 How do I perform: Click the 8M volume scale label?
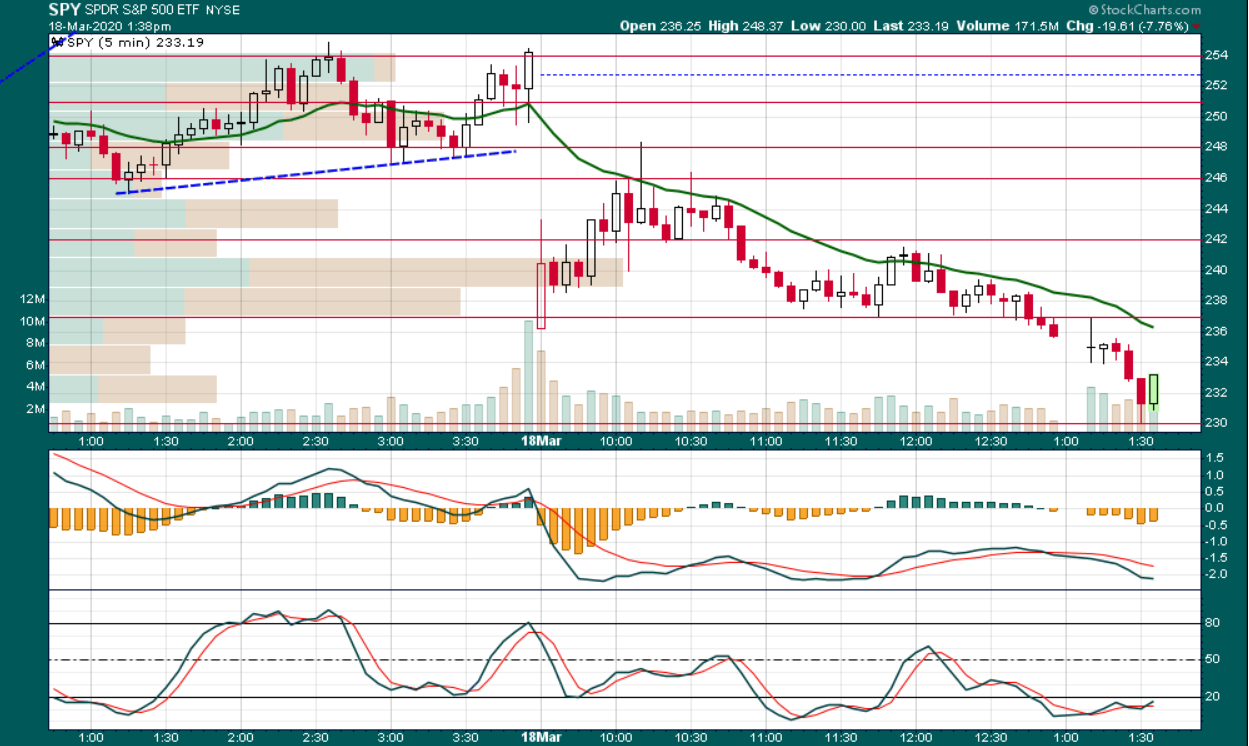point(35,342)
